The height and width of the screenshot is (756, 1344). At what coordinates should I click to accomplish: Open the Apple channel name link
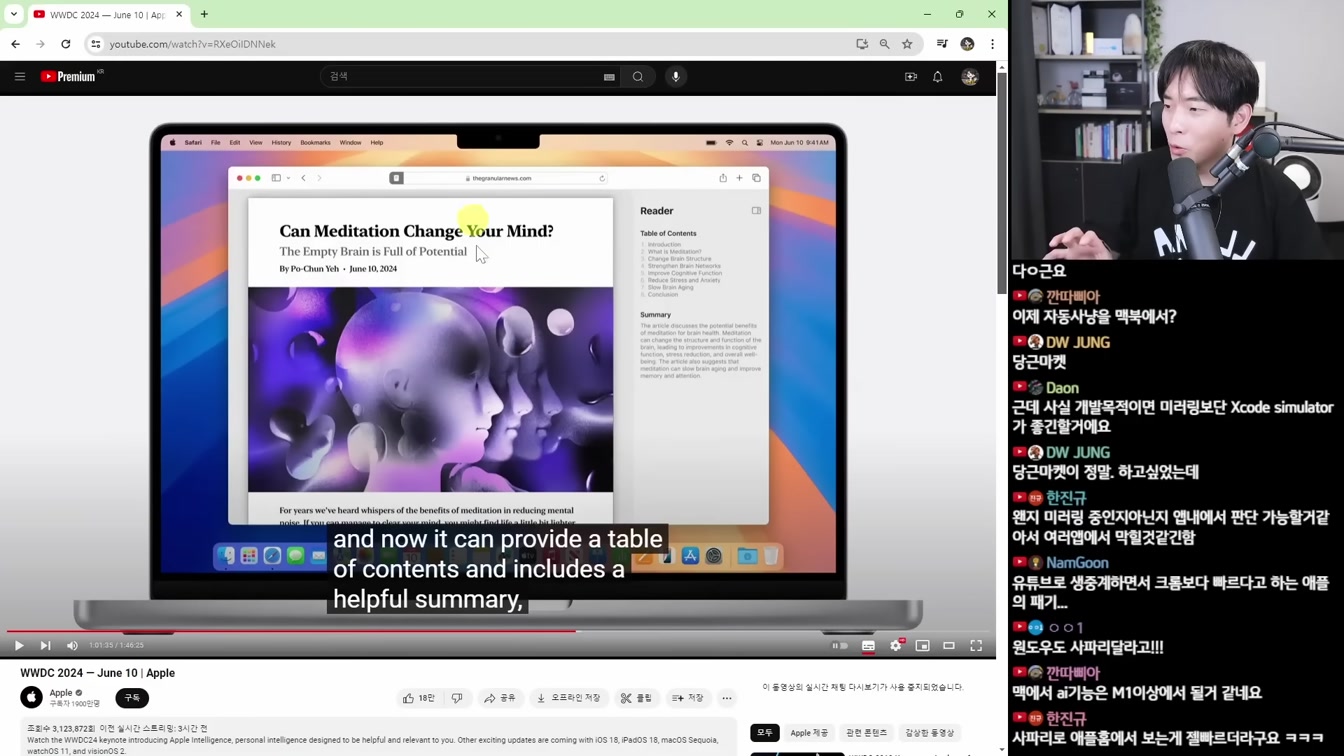[x=61, y=692]
